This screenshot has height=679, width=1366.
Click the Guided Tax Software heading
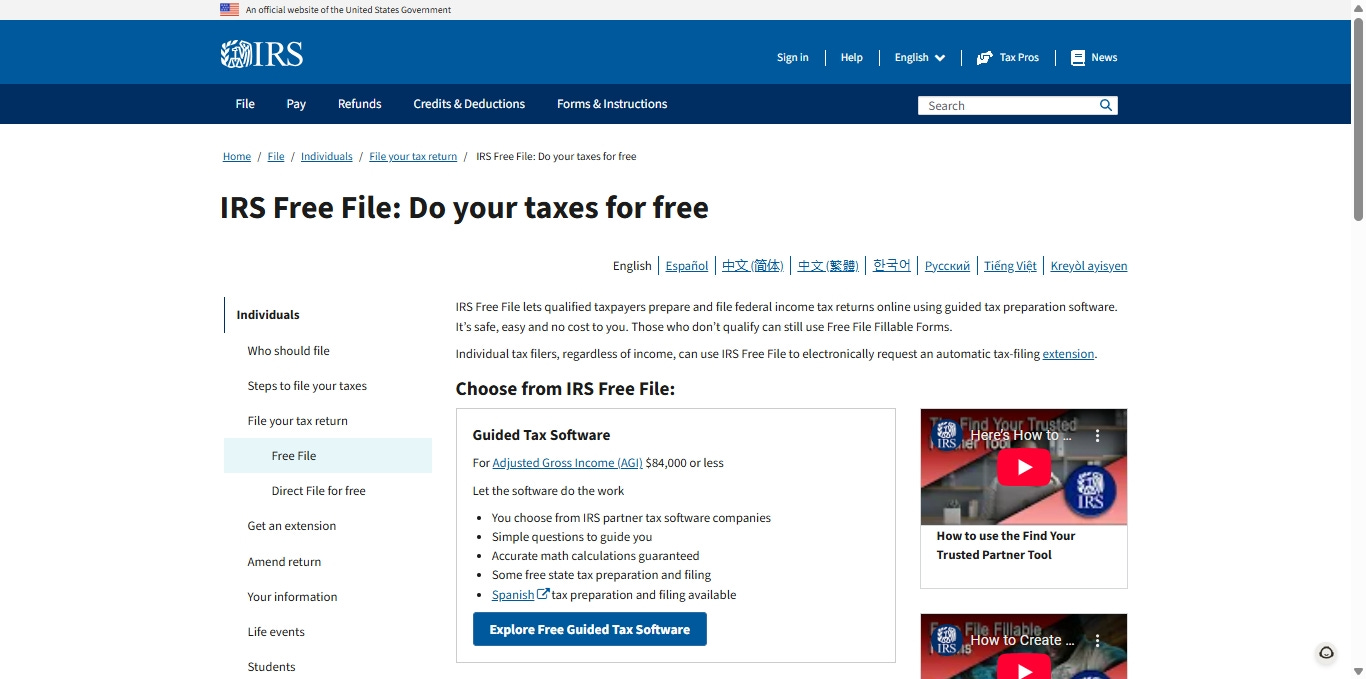[541, 435]
